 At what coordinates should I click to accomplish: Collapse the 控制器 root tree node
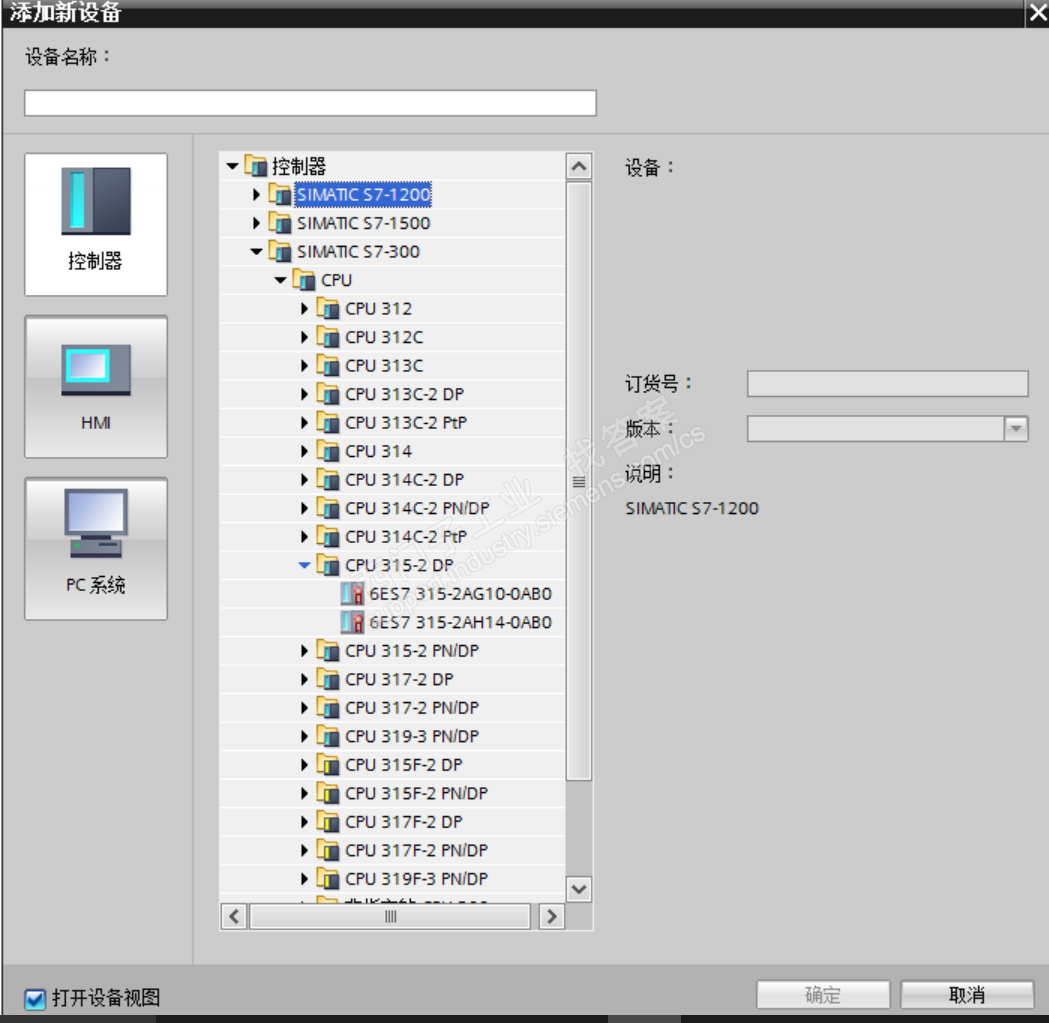click(x=232, y=166)
